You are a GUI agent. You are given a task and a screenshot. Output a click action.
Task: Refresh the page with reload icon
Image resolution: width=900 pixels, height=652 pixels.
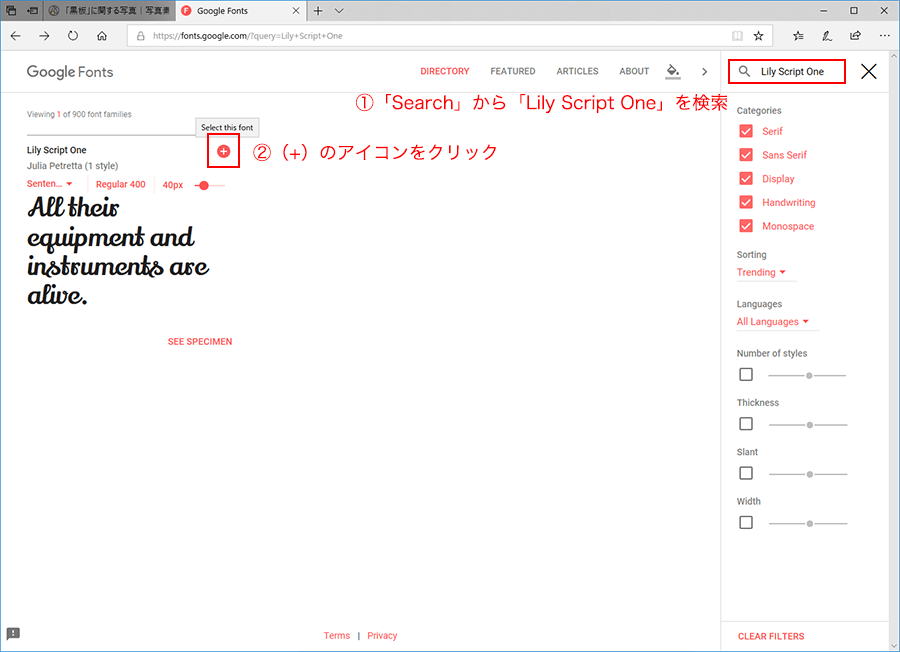(73, 36)
